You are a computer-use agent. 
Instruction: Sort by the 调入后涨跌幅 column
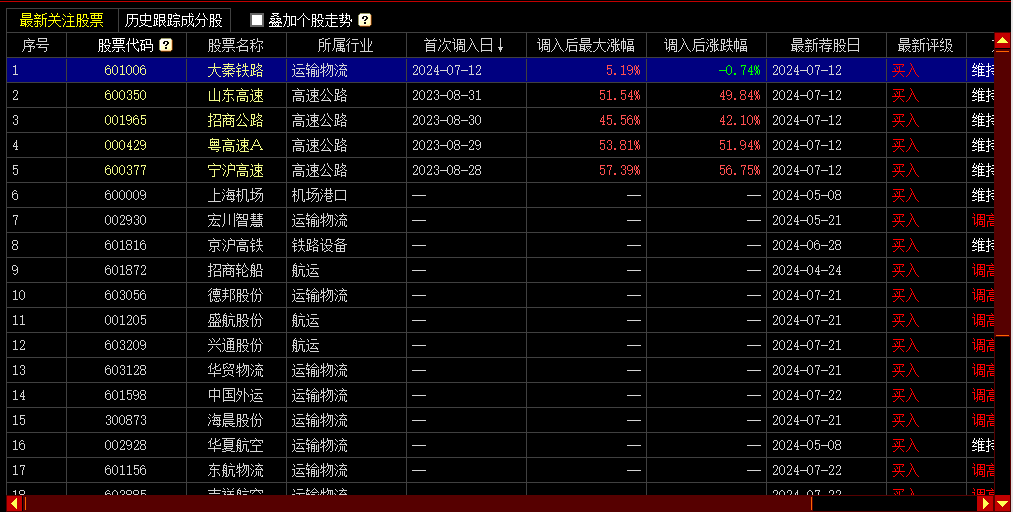(705, 45)
